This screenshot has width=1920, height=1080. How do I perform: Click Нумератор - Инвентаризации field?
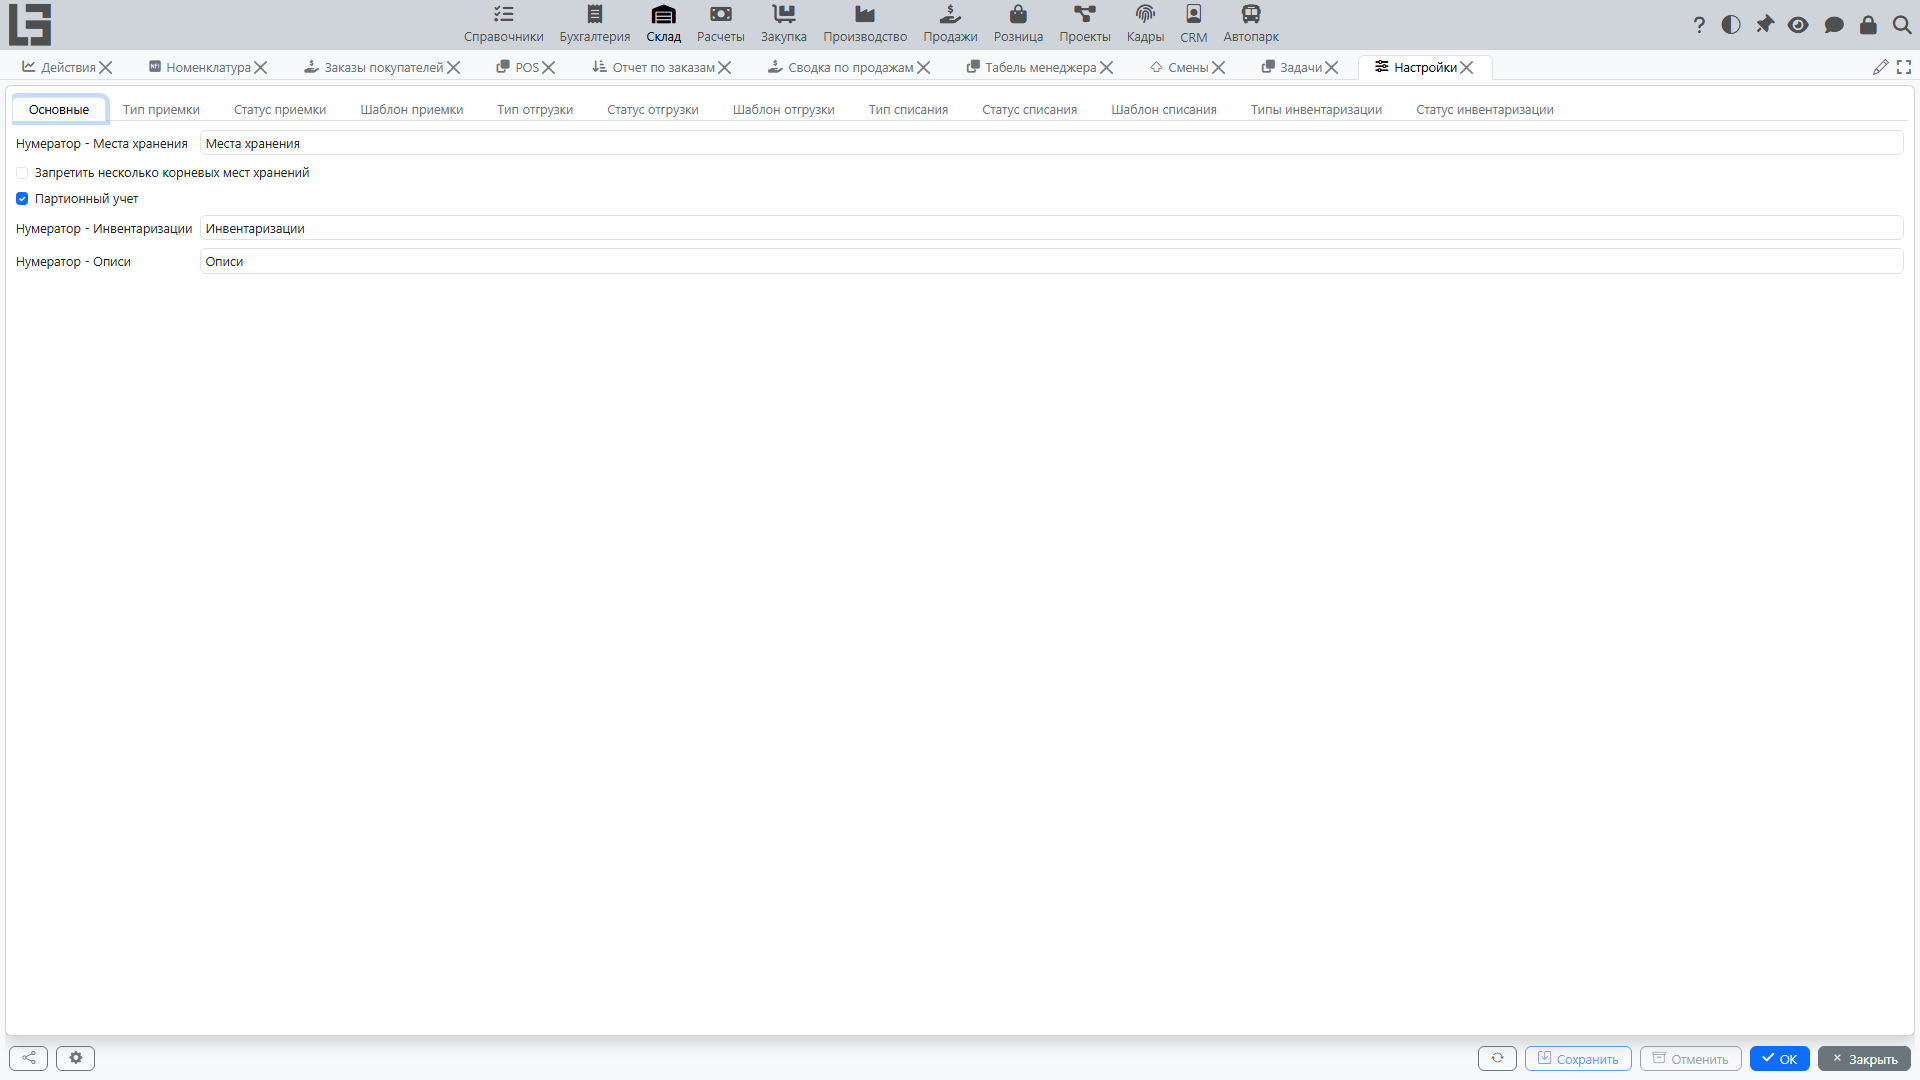pyautogui.click(x=1051, y=228)
